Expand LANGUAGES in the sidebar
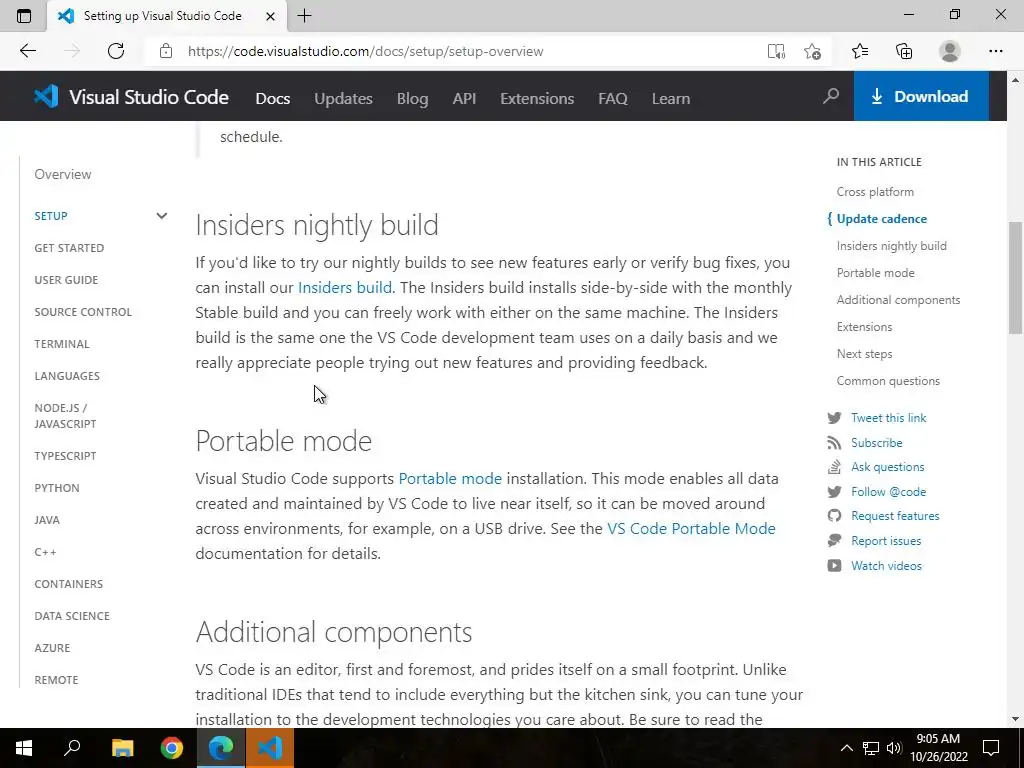The image size is (1024, 768). [x=67, y=376]
